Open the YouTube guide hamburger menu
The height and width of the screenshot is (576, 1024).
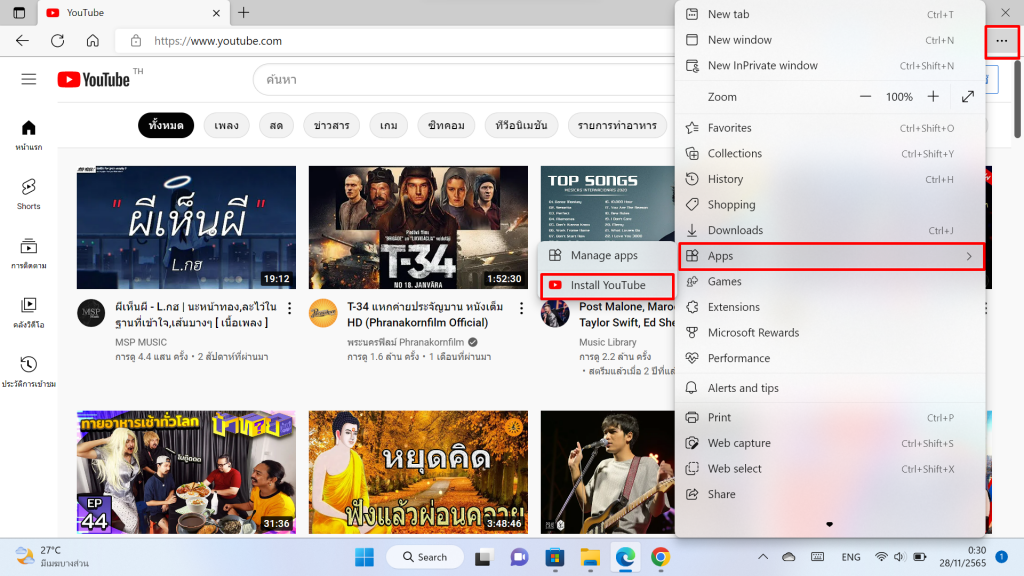point(29,80)
